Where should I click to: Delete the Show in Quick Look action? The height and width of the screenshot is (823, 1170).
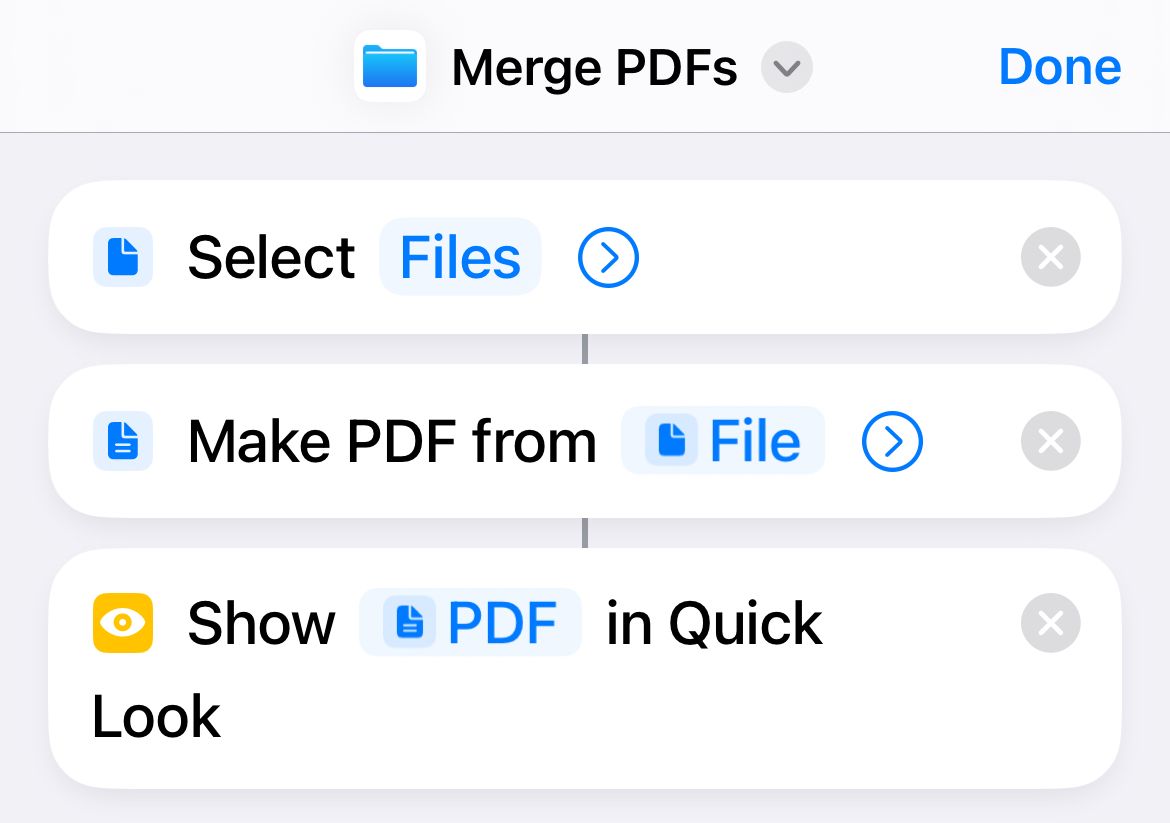1050,623
